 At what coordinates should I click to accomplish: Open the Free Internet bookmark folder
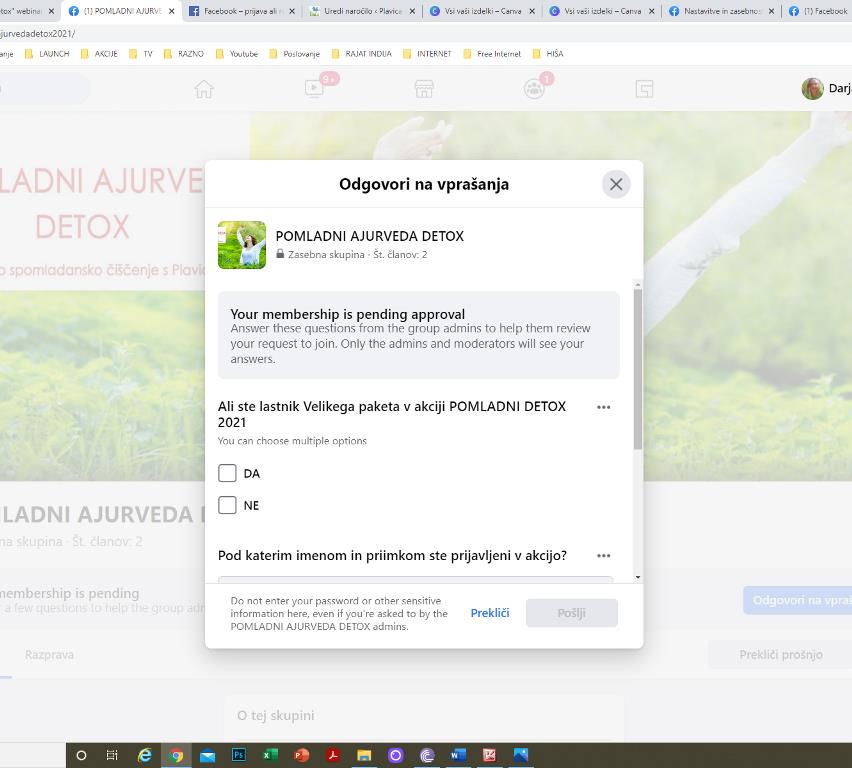[x=492, y=54]
